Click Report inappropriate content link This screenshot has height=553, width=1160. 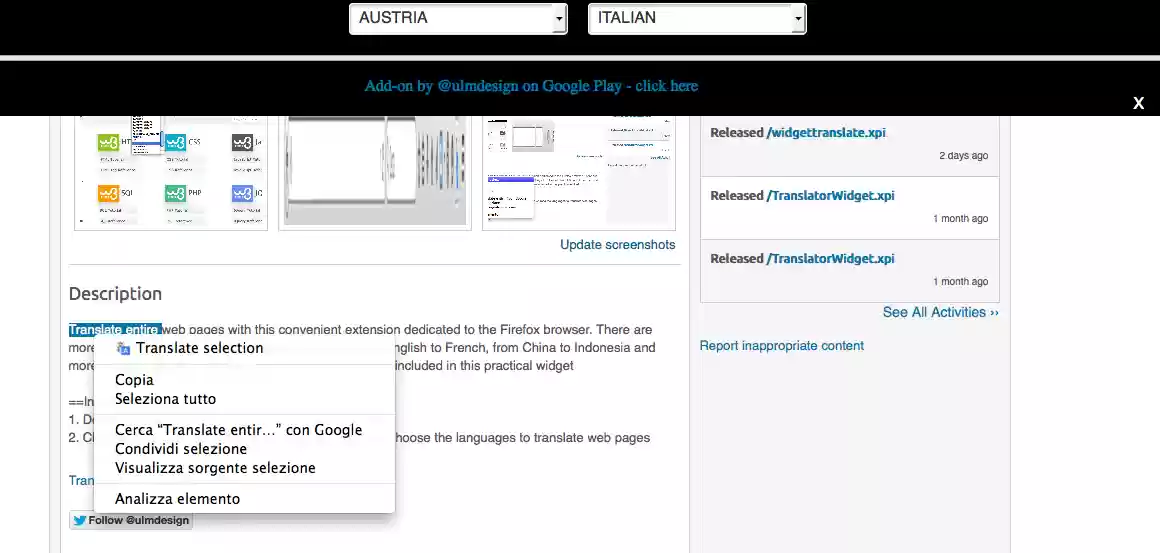click(782, 345)
